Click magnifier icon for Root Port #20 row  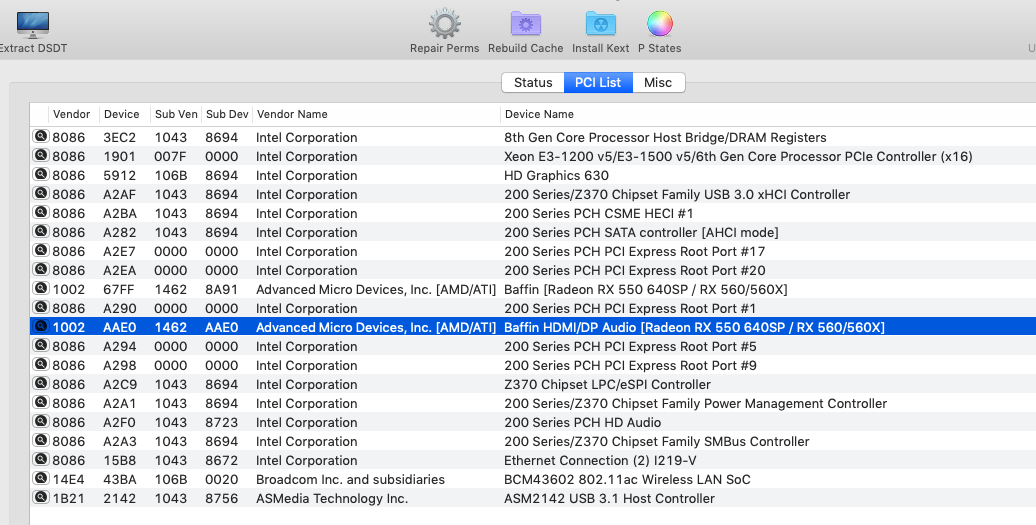tap(41, 269)
